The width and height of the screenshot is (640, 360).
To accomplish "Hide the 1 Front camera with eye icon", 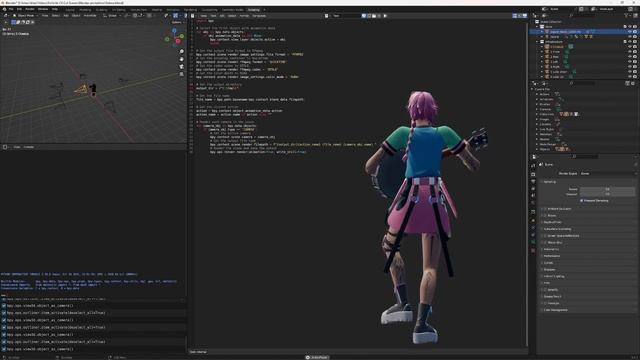I will [630, 52].
